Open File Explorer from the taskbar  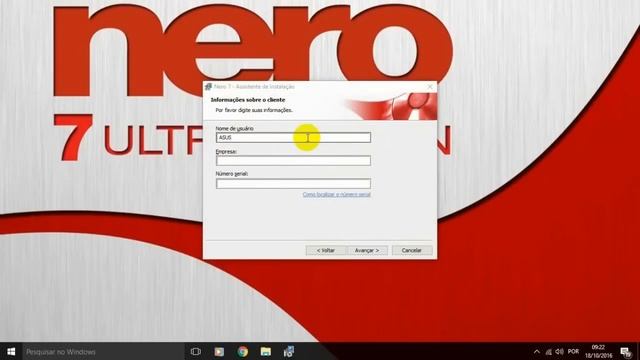(x=266, y=351)
